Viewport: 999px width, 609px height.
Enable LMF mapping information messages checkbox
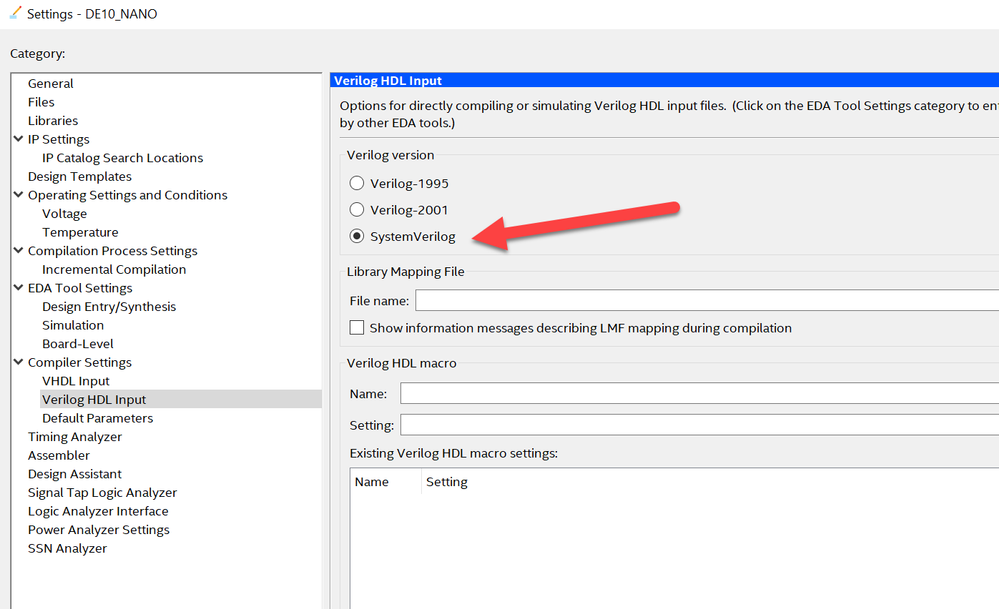click(357, 327)
